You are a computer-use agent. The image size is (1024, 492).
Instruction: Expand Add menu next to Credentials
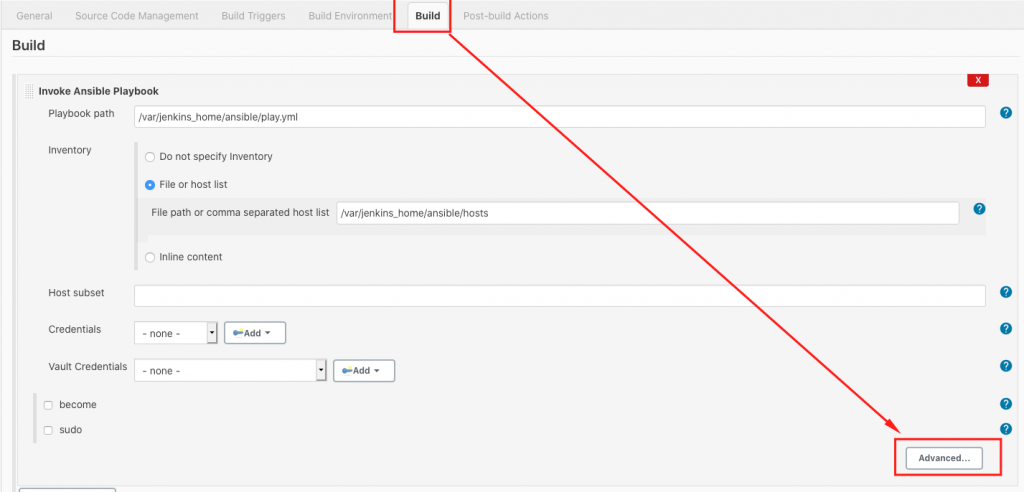255,333
